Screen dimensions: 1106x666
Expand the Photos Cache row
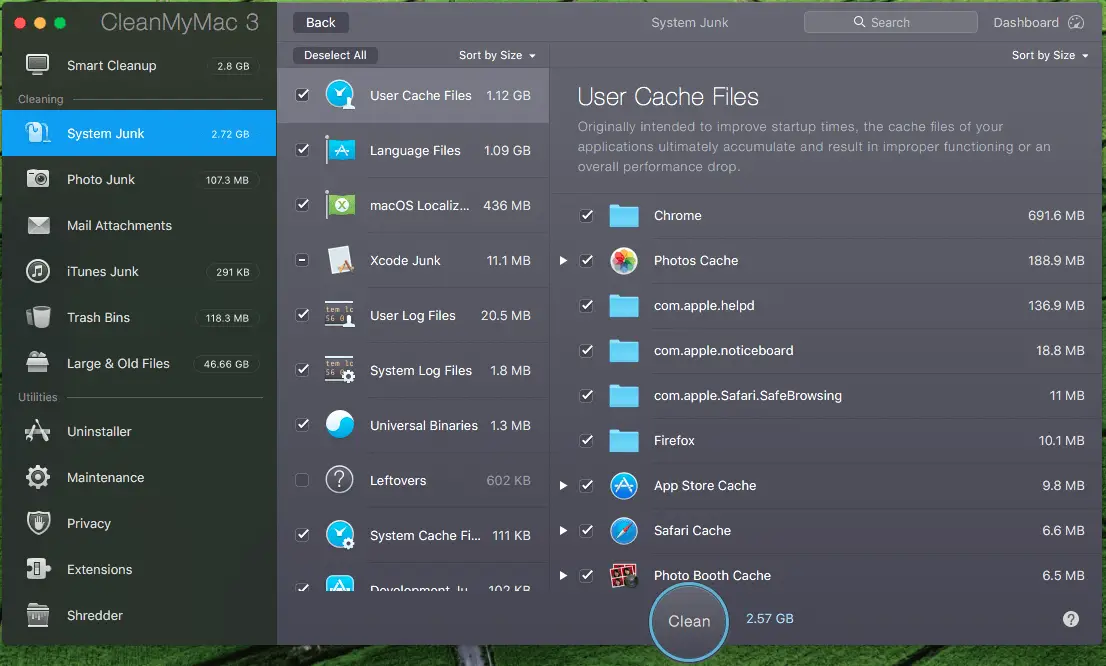pyautogui.click(x=563, y=260)
